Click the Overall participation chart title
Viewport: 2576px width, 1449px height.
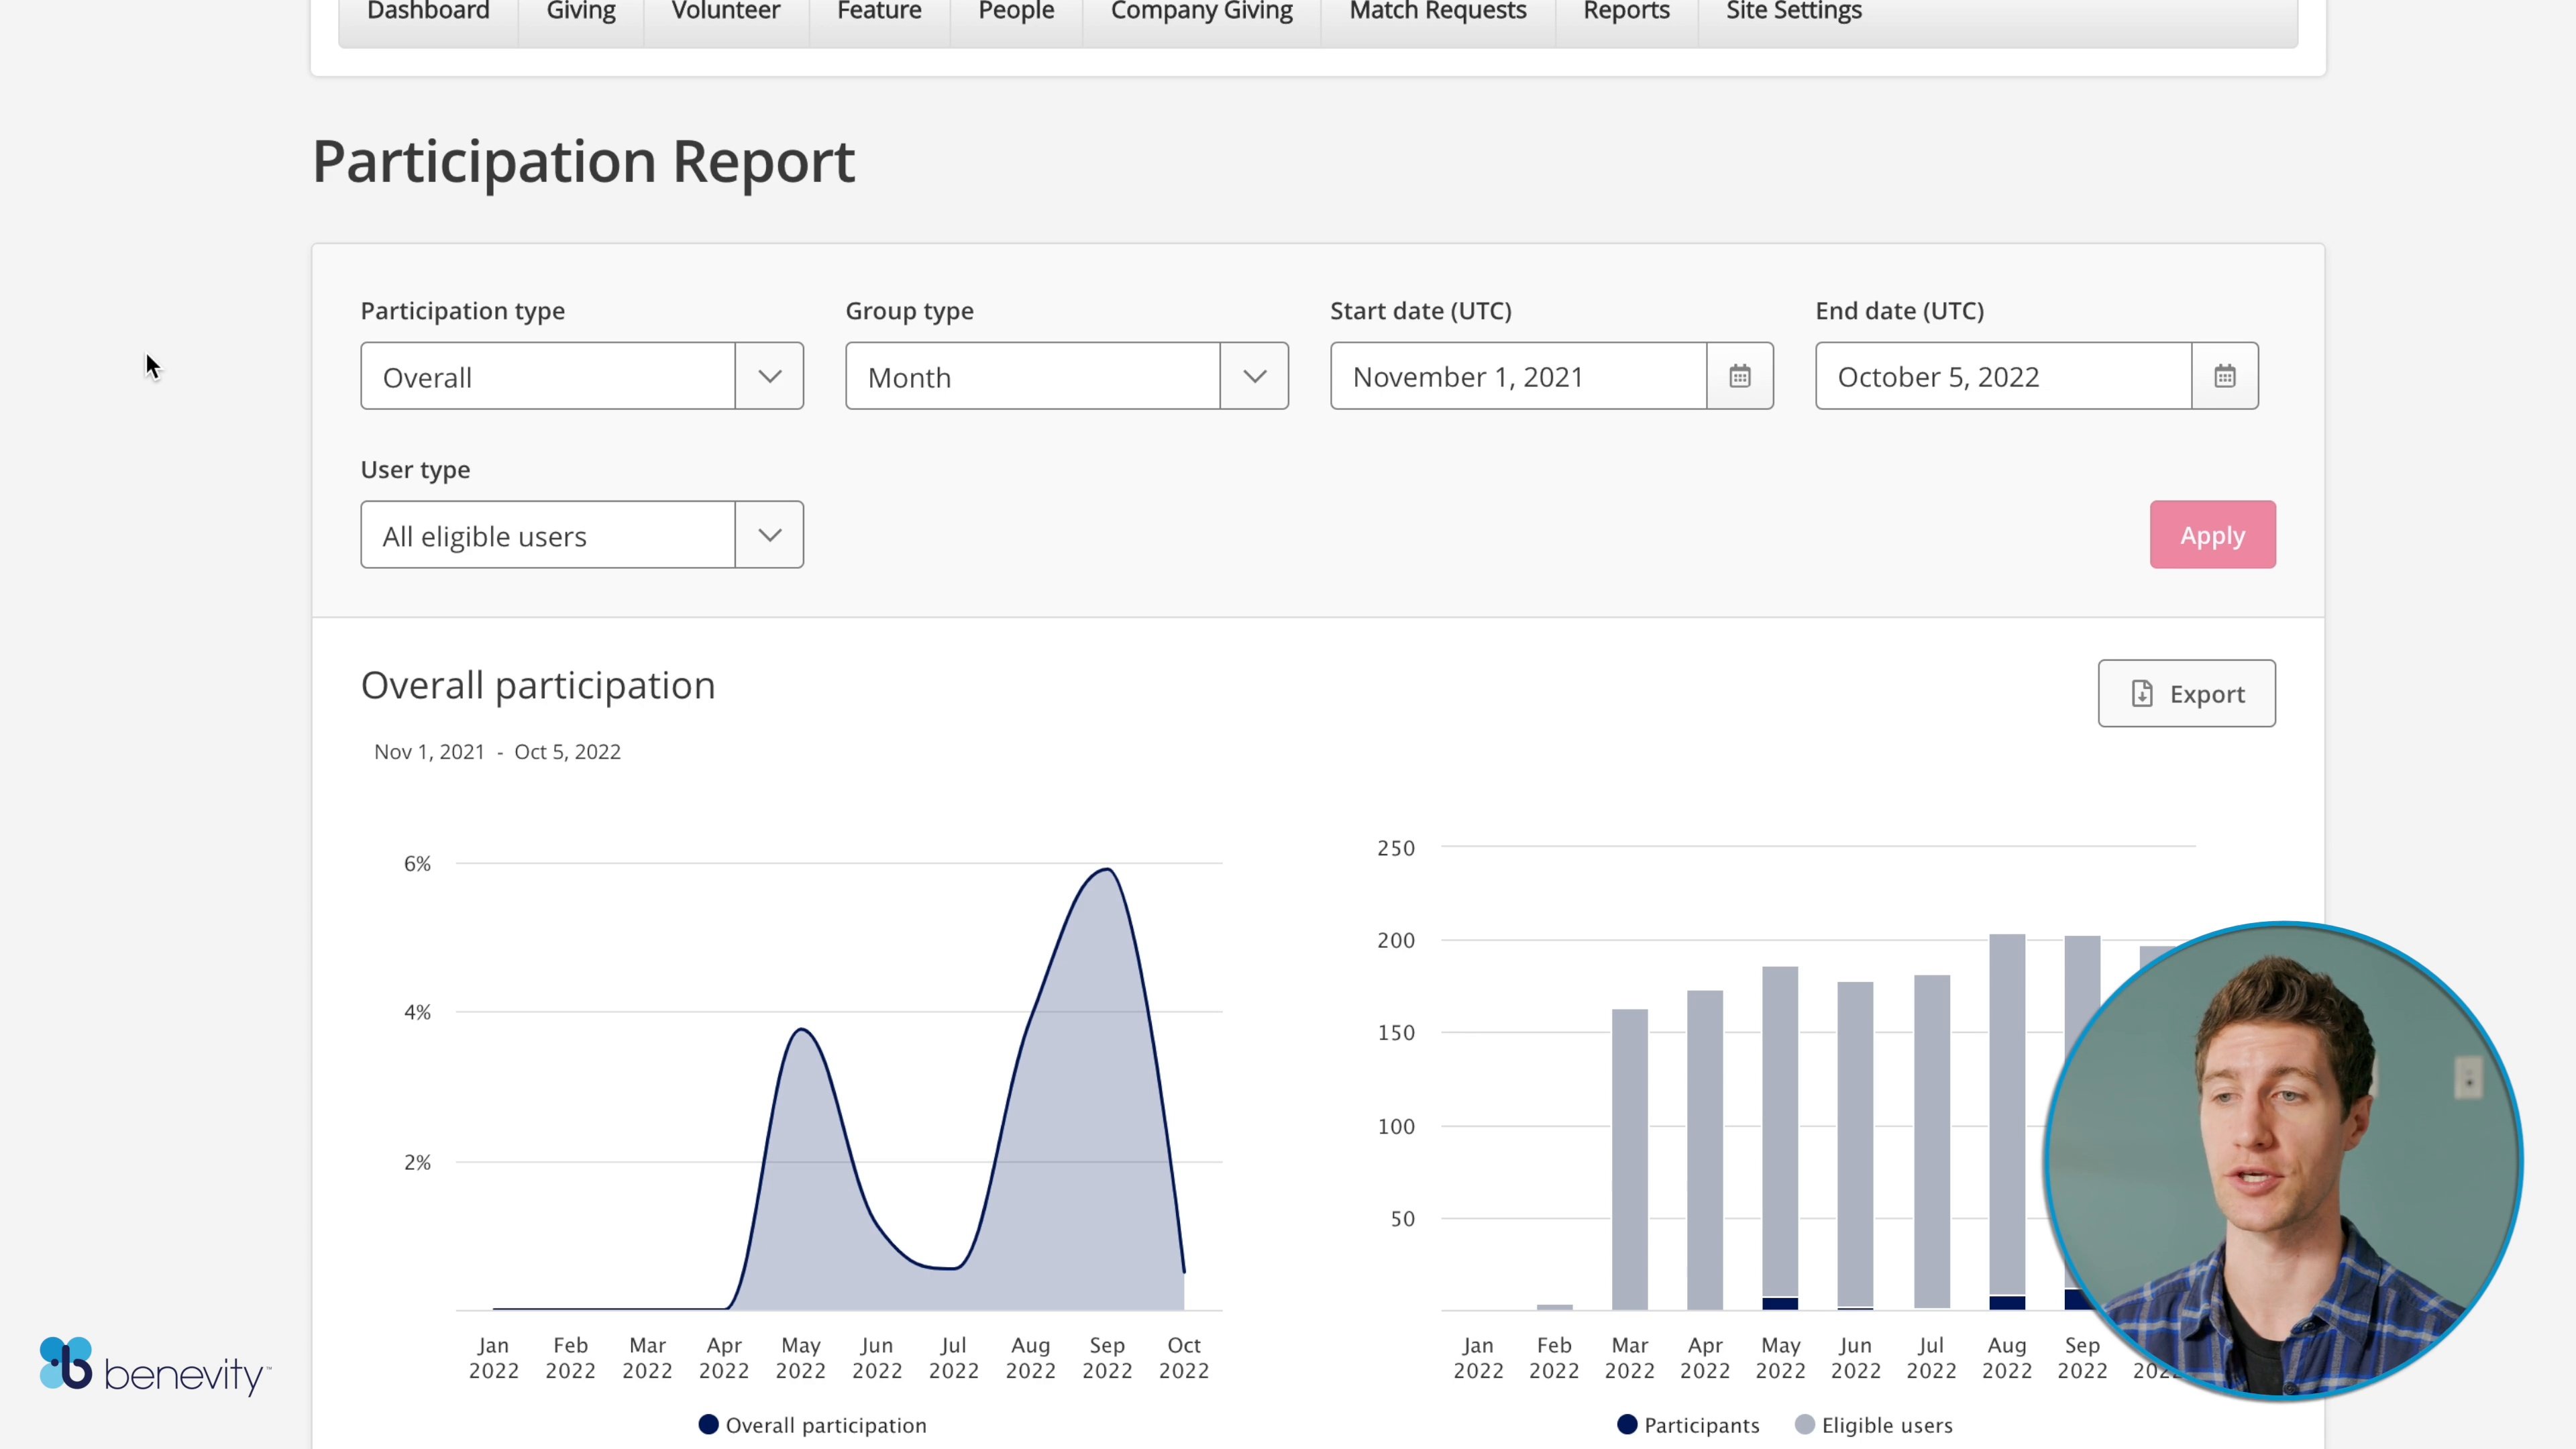click(538, 686)
